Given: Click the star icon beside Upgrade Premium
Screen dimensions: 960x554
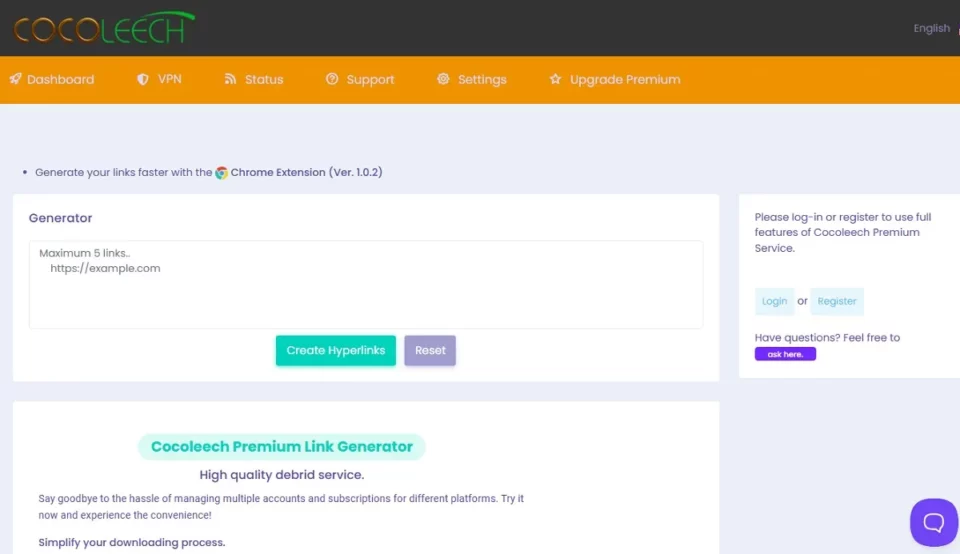Looking at the screenshot, I should tap(555, 79).
